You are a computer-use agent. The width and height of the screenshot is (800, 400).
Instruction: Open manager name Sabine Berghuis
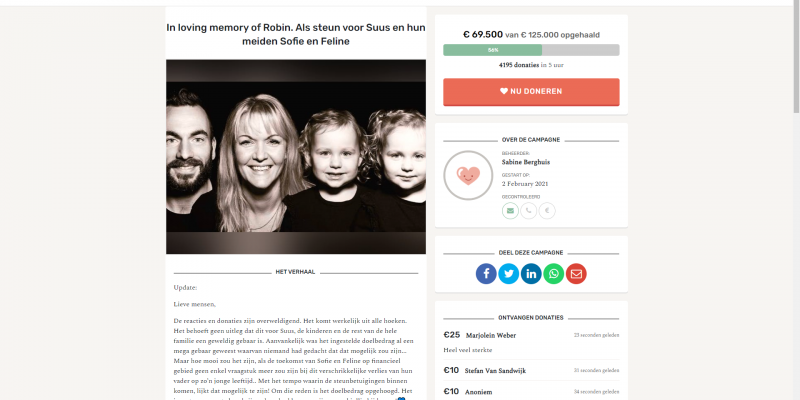(x=526, y=162)
